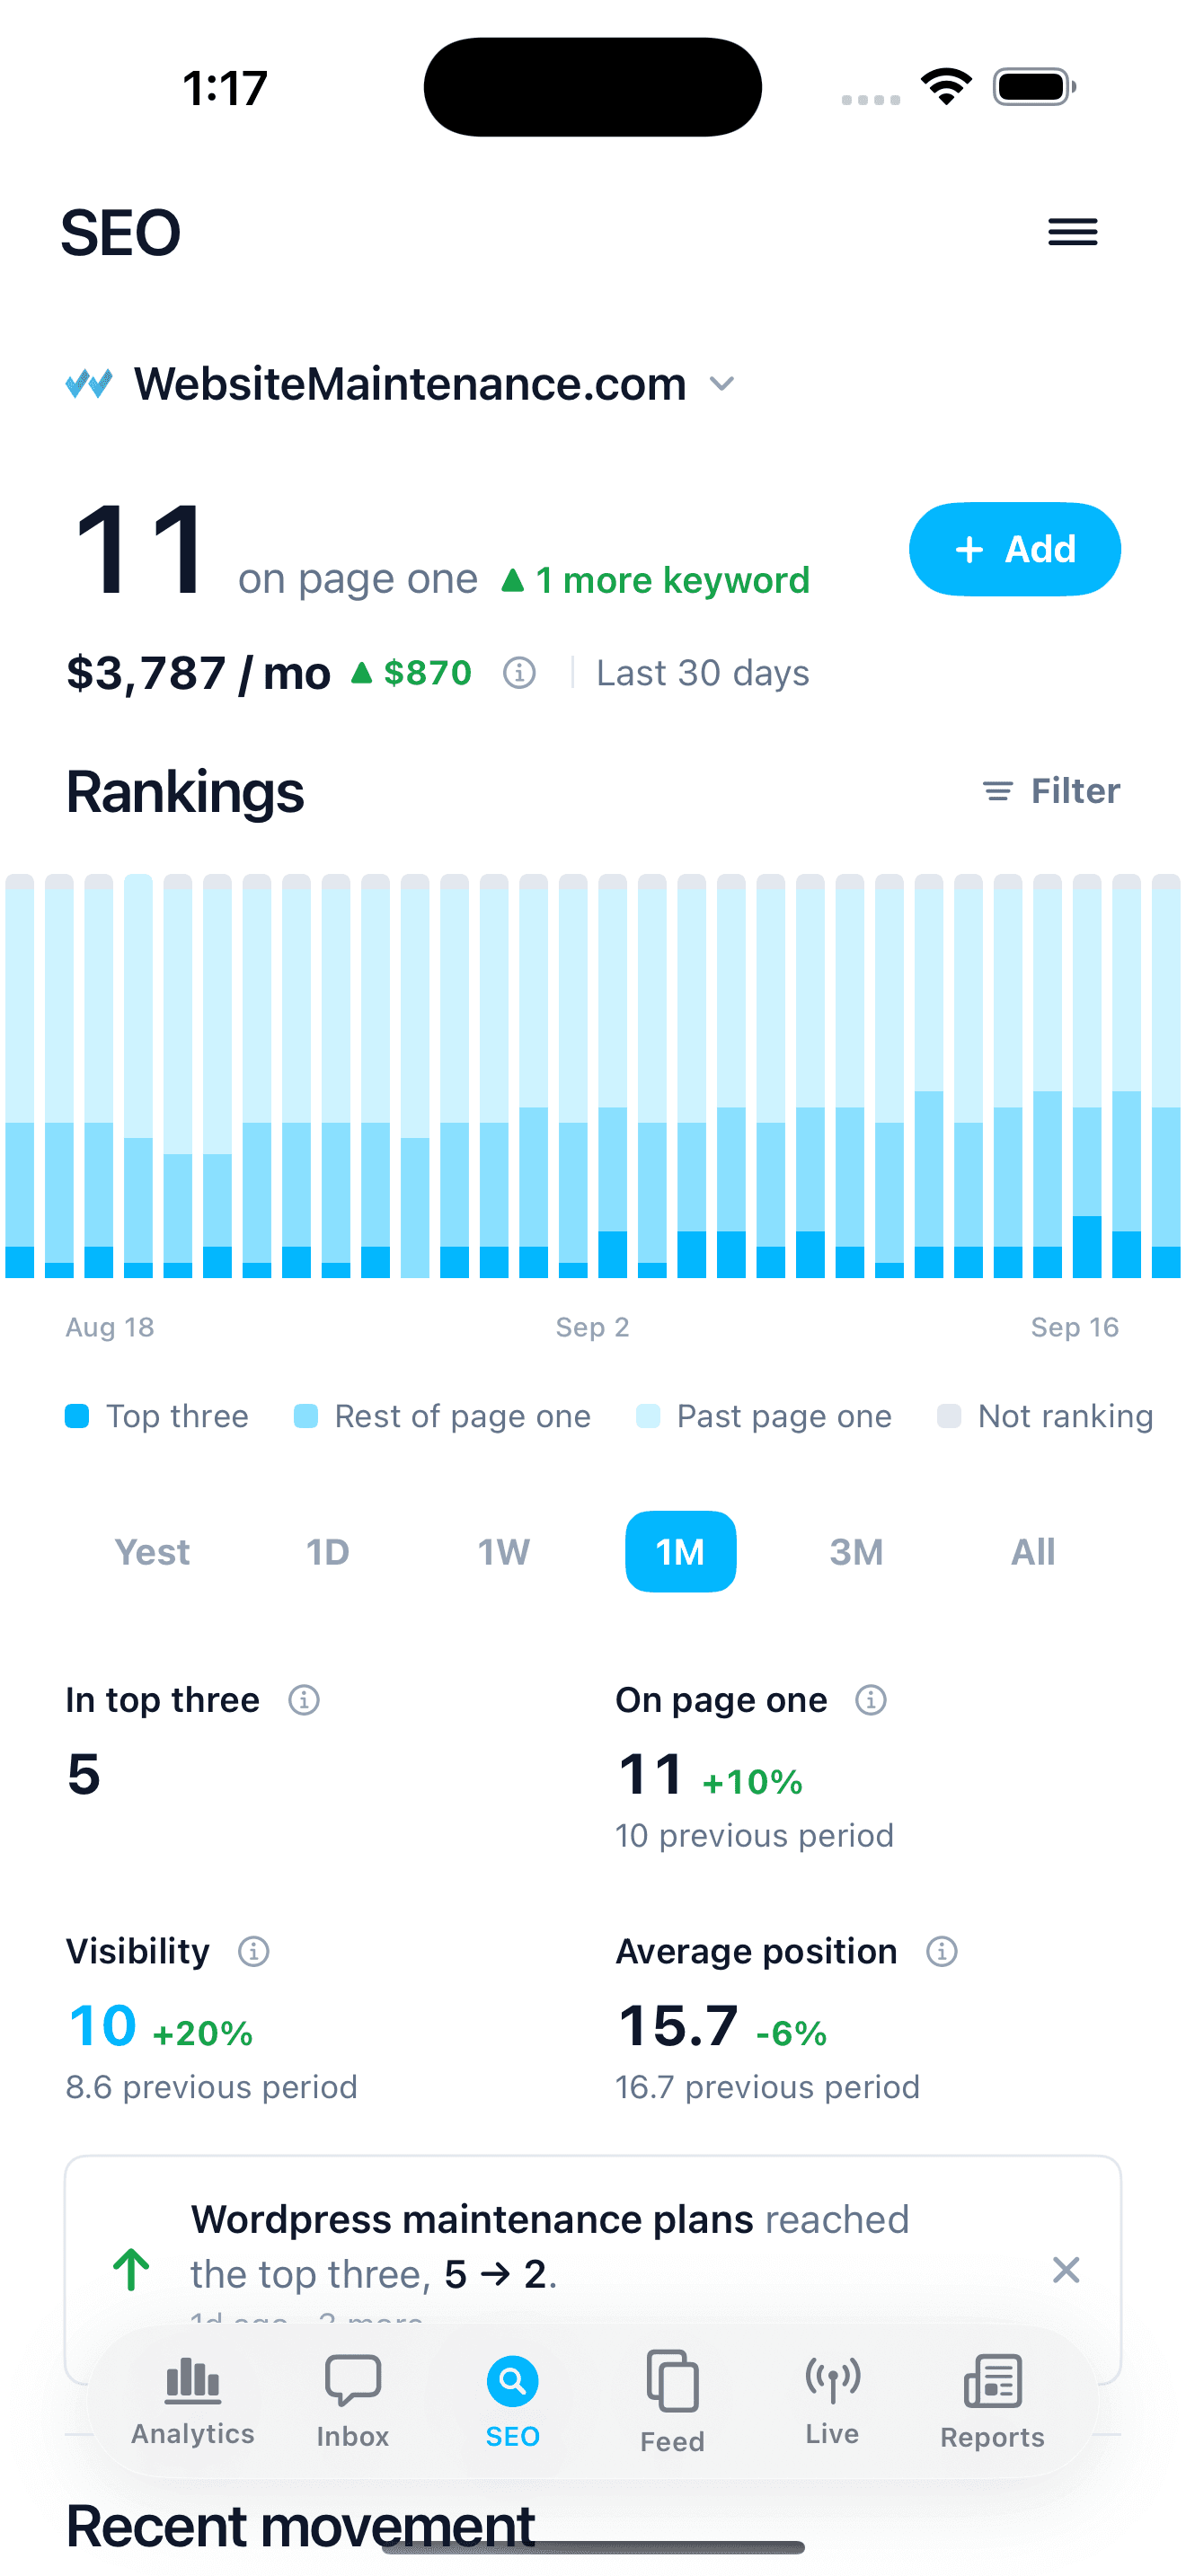
Task: Open the Reports tab
Action: pyautogui.click(x=993, y=2402)
